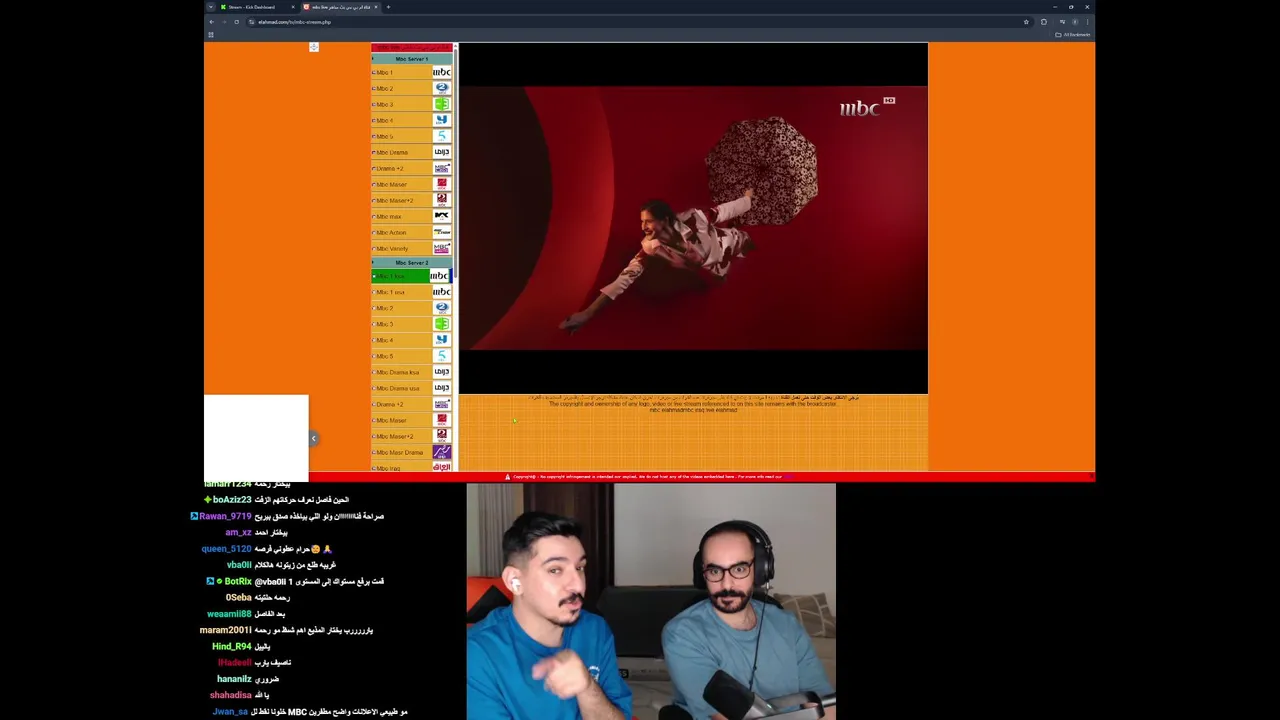Click chat username shahadisa
Image resolution: width=1280 pixels, height=720 pixels.
pyautogui.click(x=231, y=695)
